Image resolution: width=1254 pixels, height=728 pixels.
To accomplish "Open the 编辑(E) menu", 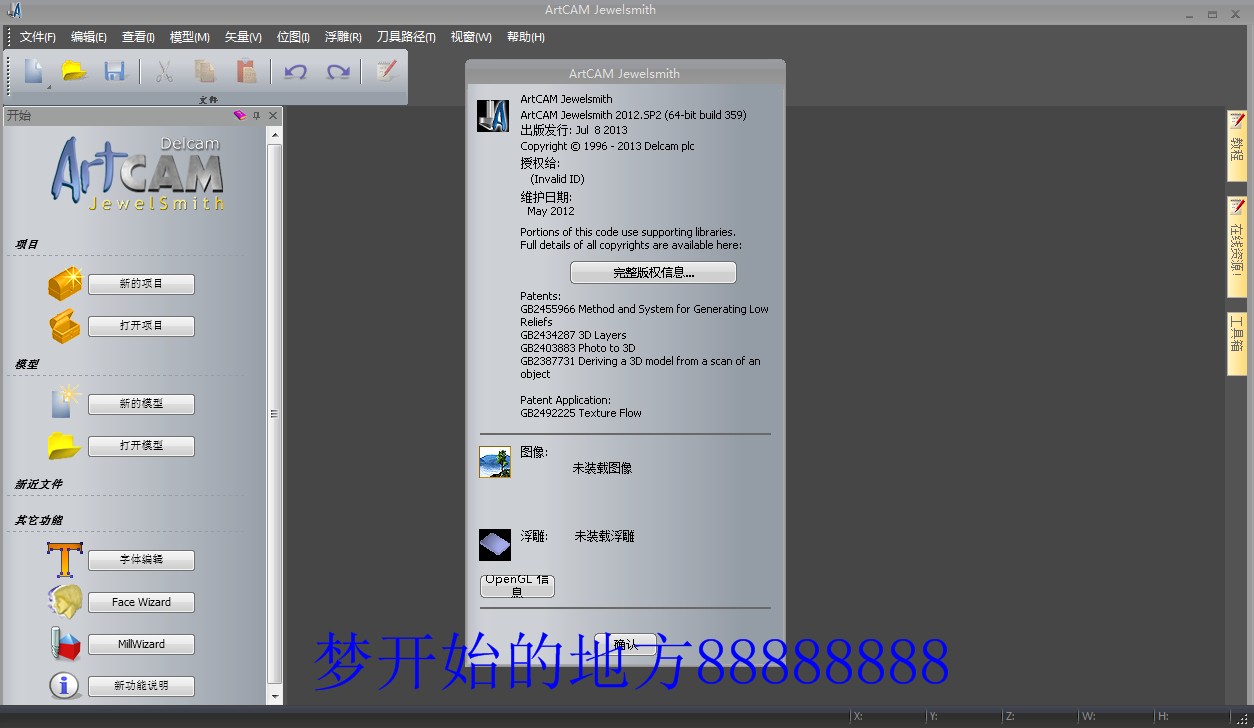I will (89, 37).
